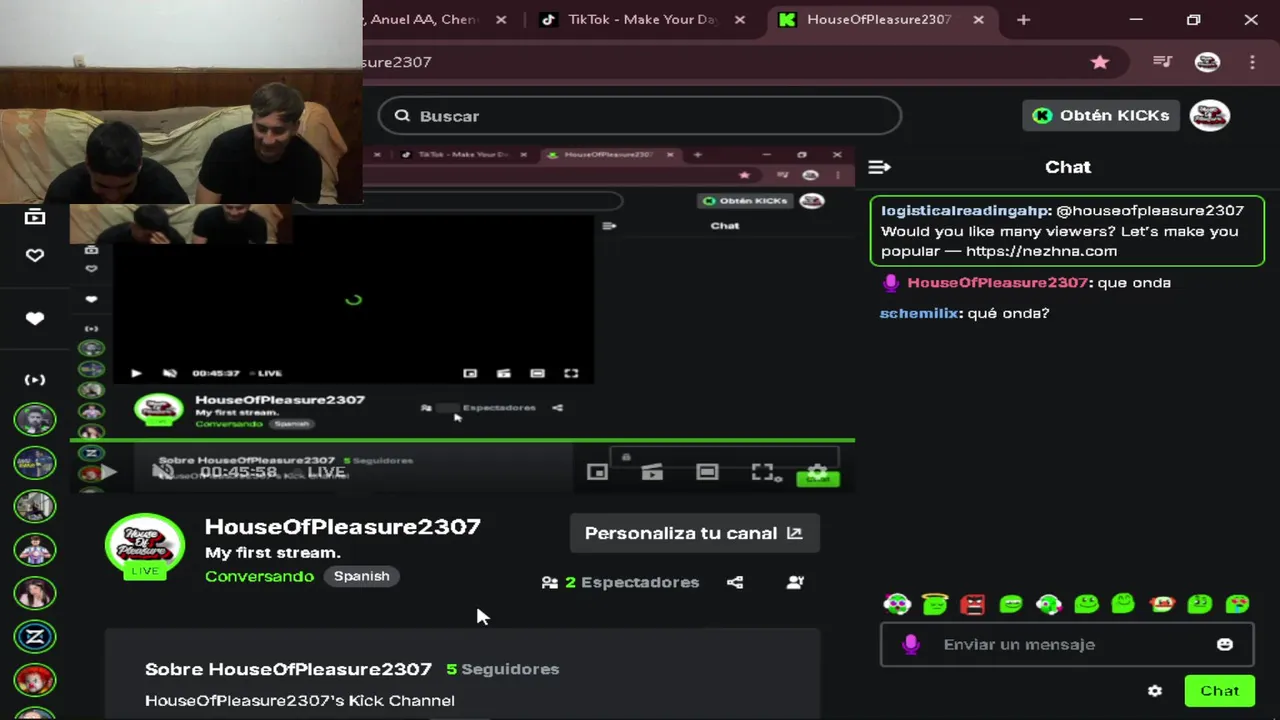The image size is (1280, 720).
Task: Enter fullscreen on the video player
Action: coord(762,472)
